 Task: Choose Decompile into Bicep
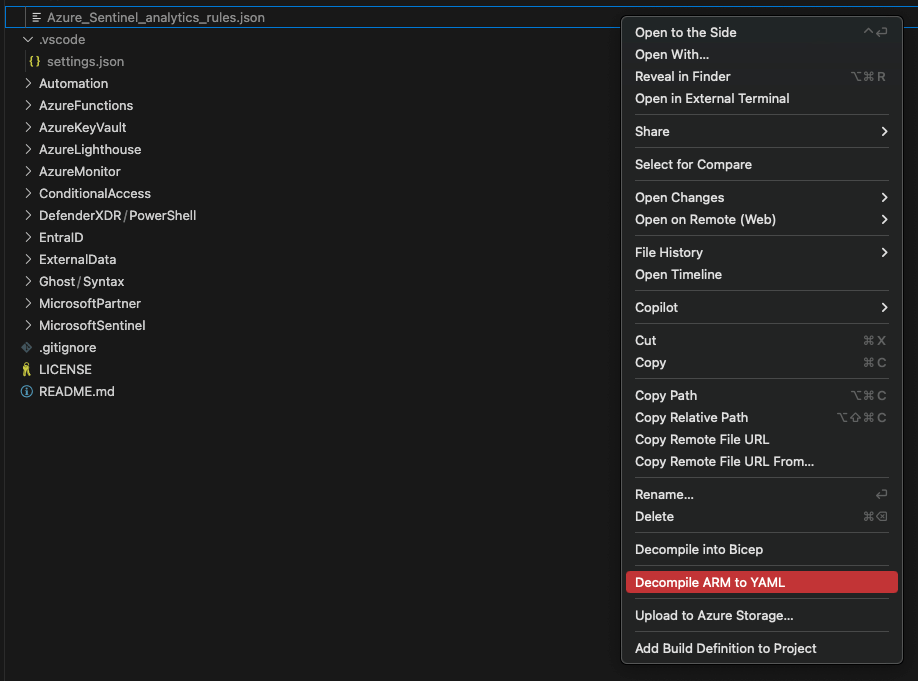[698, 550]
